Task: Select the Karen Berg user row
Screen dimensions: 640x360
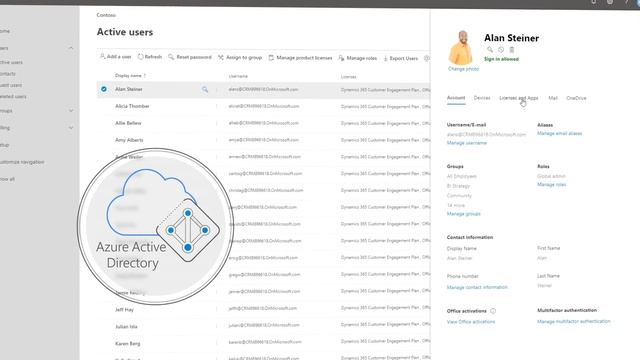Action: coord(263,343)
